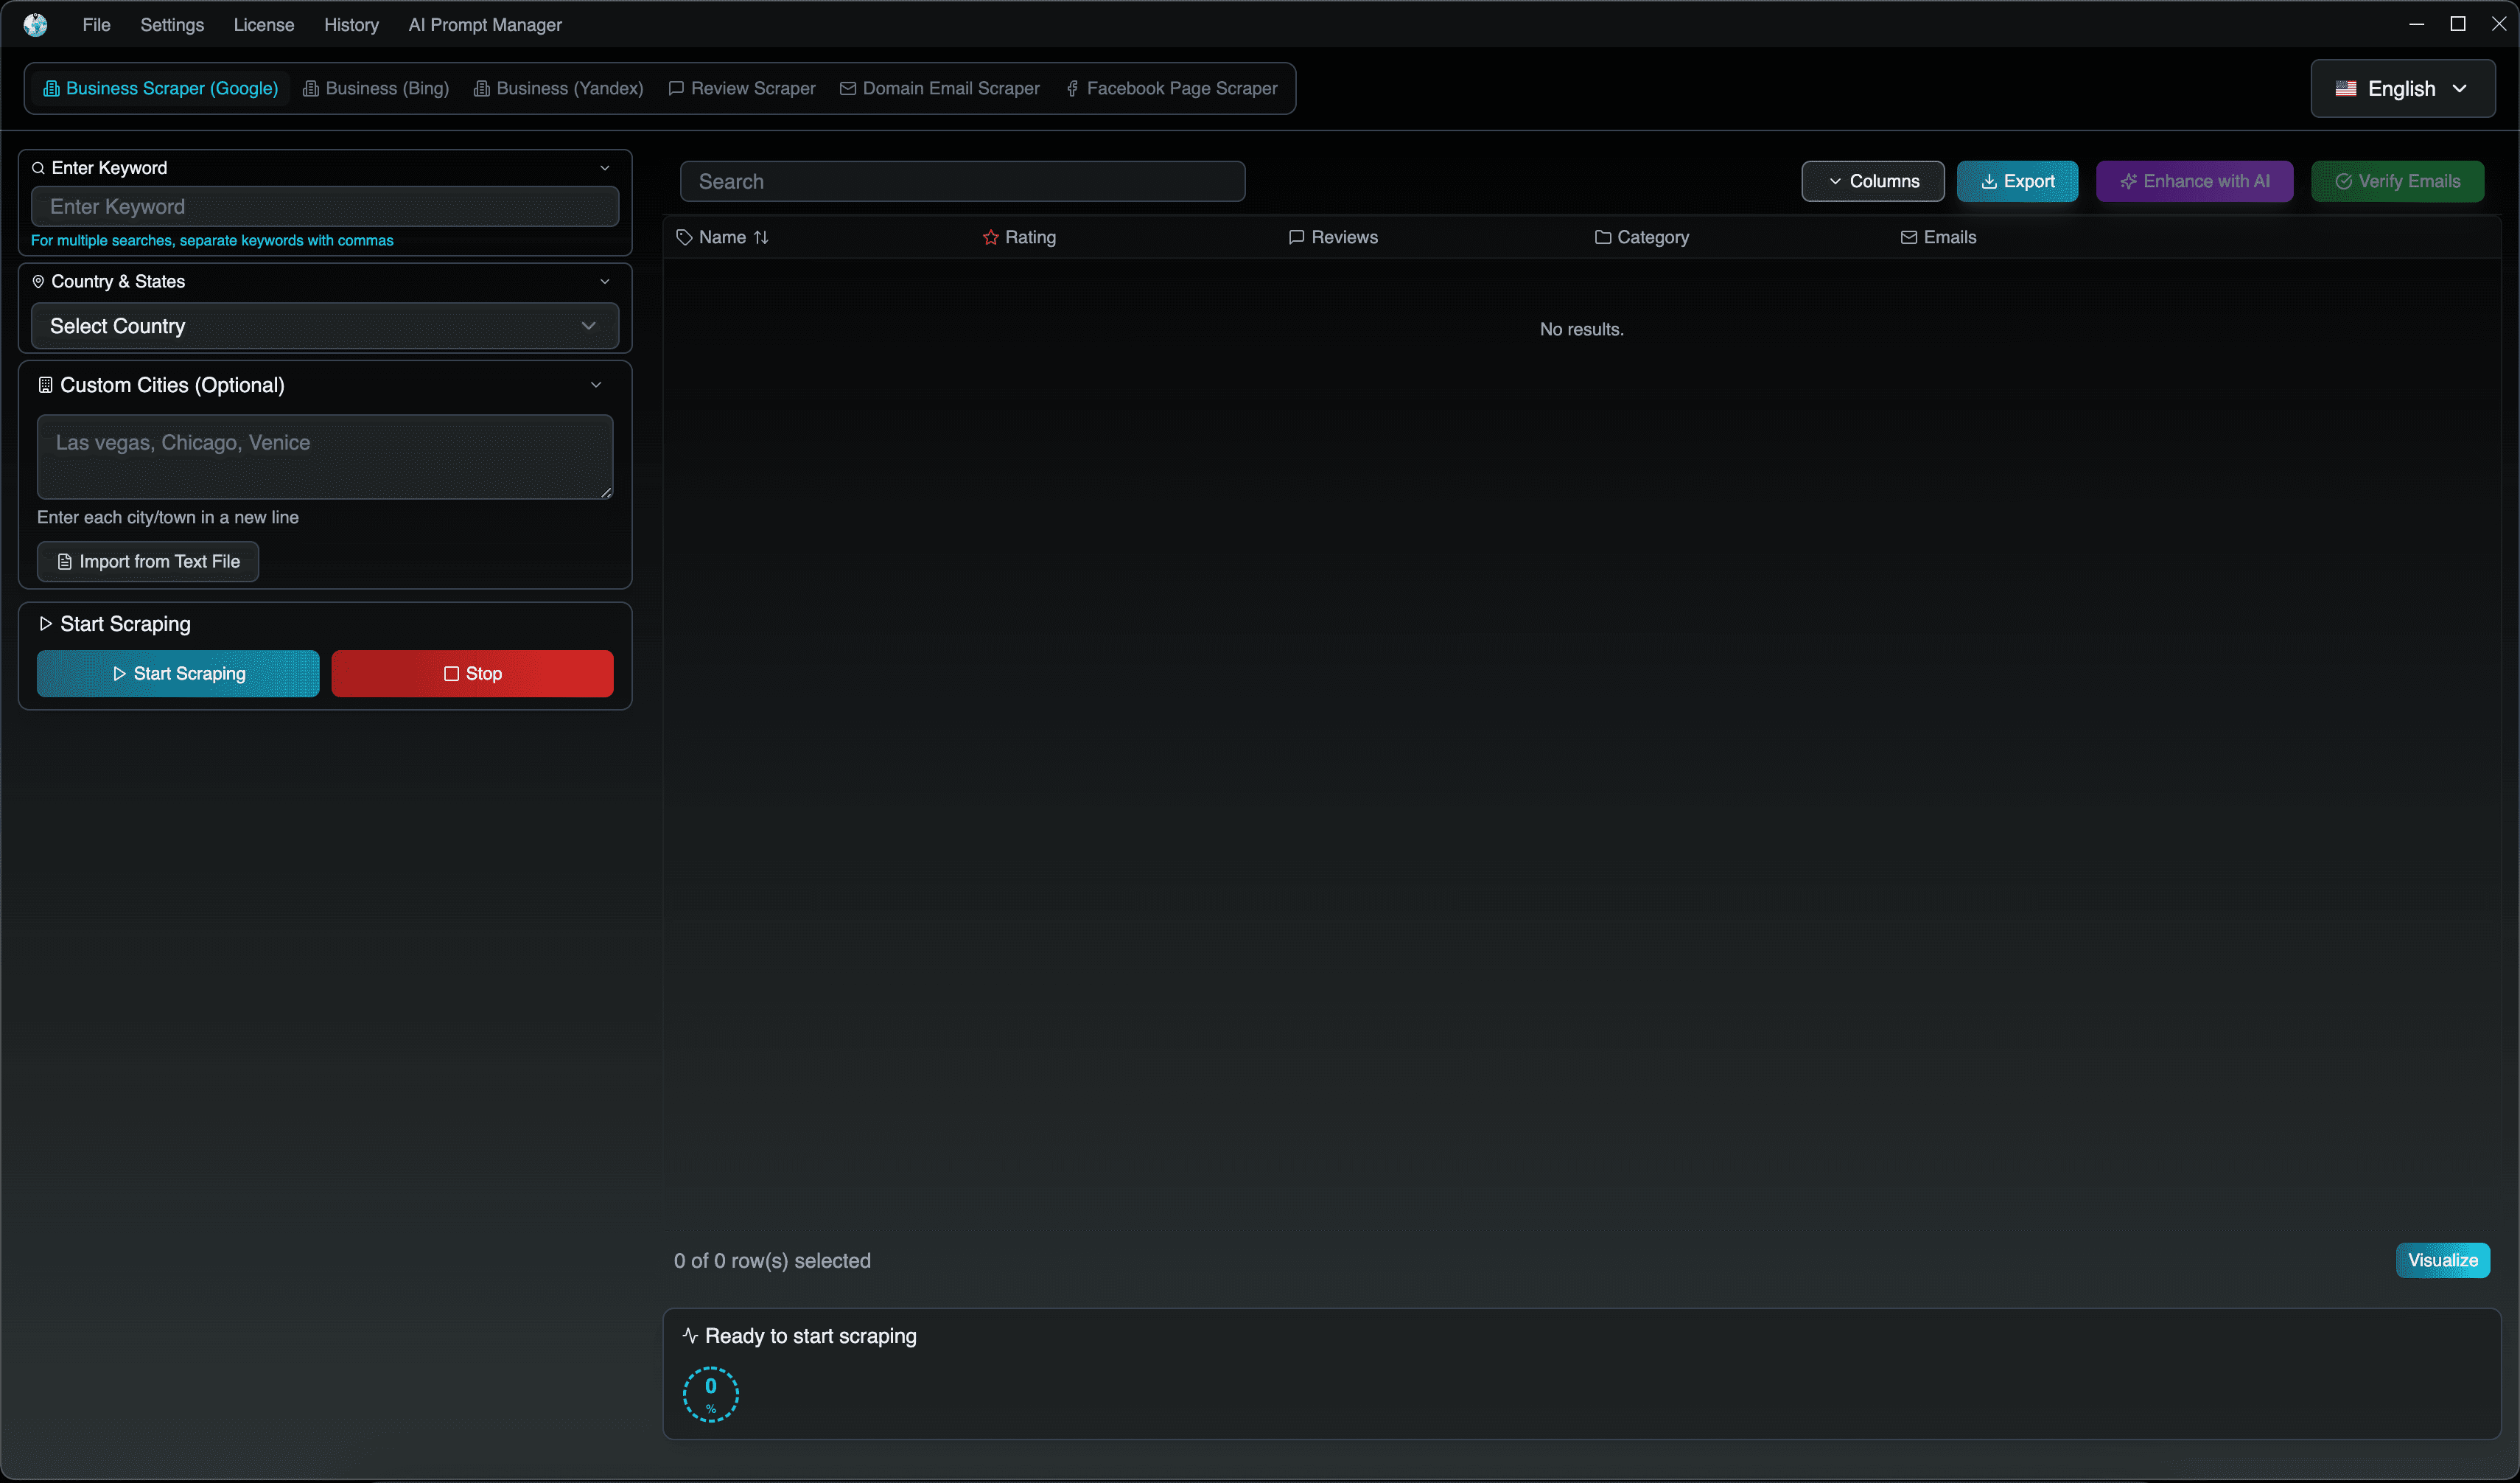Switch to Domain Email Scraper tab
Viewport: 2520px width, 1483px height.
click(940, 89)
